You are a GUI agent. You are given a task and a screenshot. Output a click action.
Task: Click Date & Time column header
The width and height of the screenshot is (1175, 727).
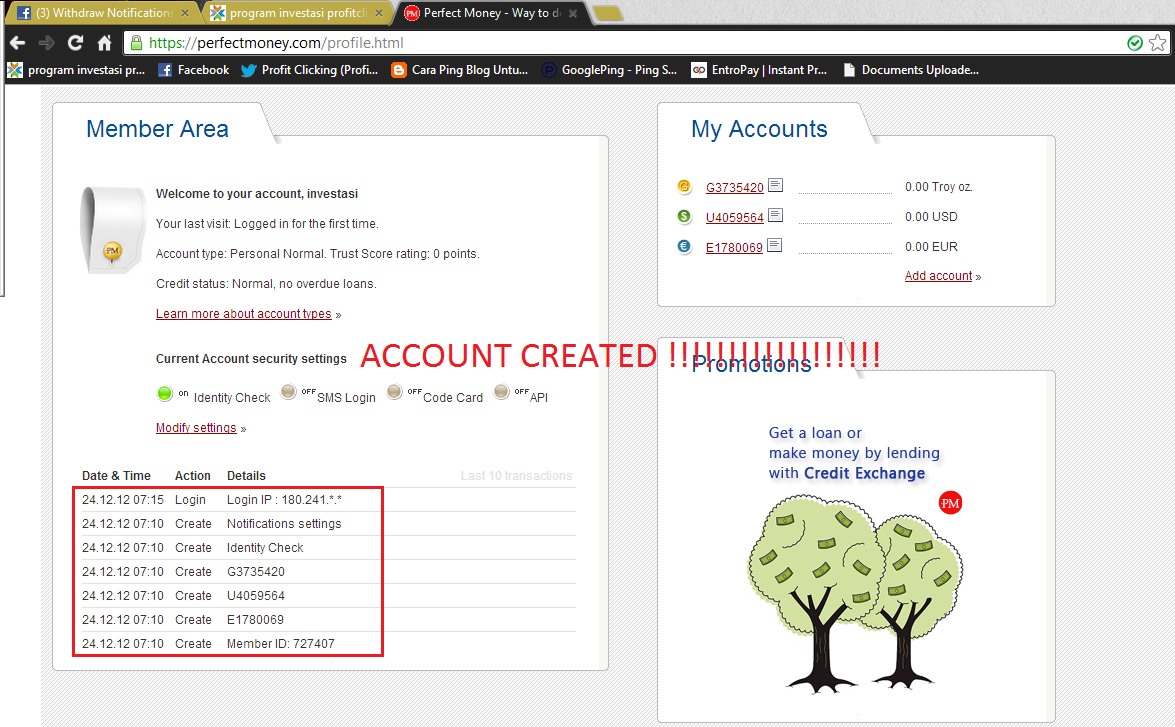[x=116, y=476]
